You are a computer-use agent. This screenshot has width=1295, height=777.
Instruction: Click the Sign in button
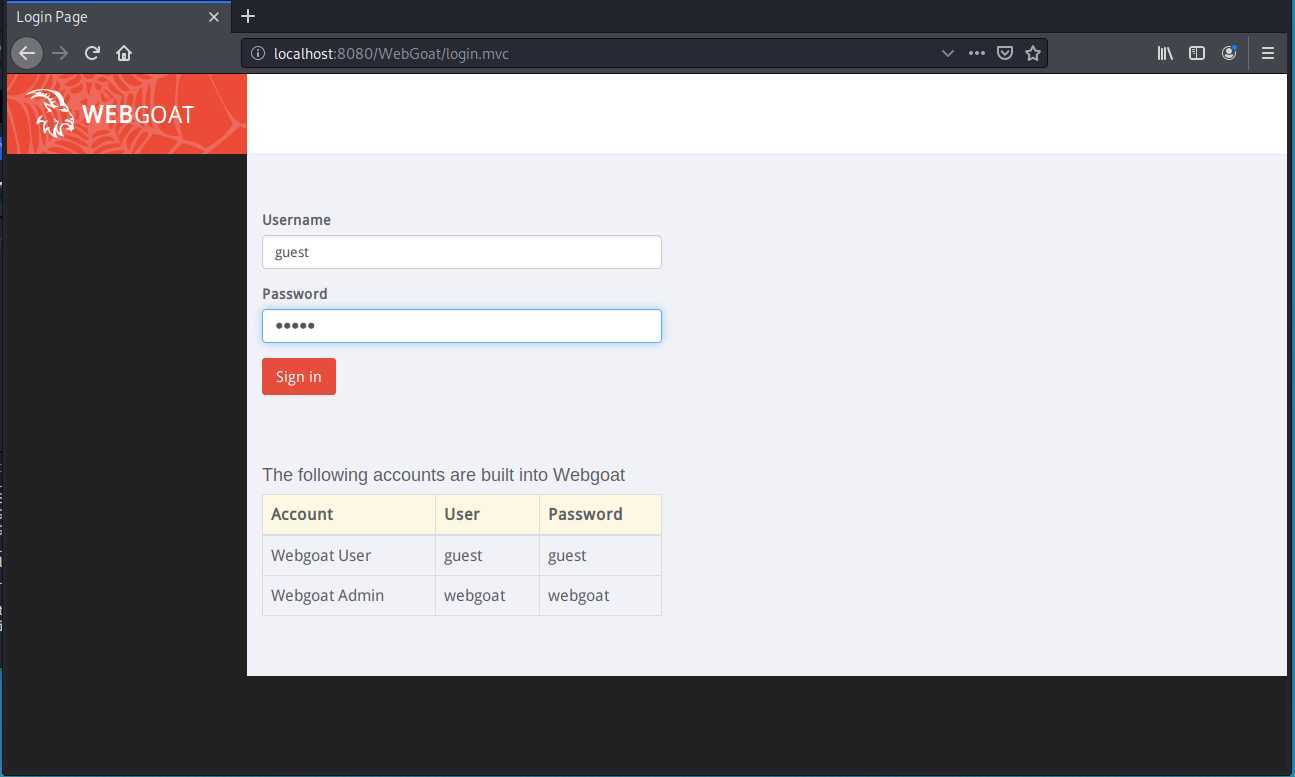(x=298, y=377)
